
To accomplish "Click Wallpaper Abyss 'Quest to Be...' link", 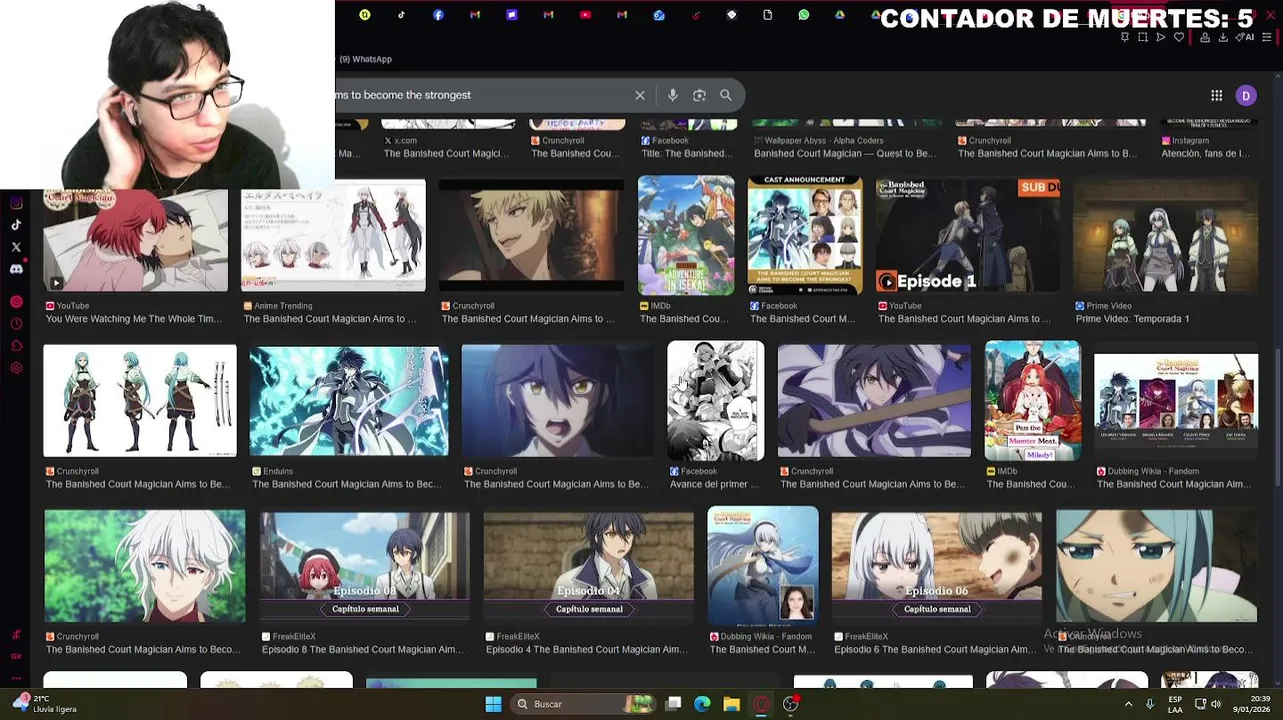I will pos(845,154).
